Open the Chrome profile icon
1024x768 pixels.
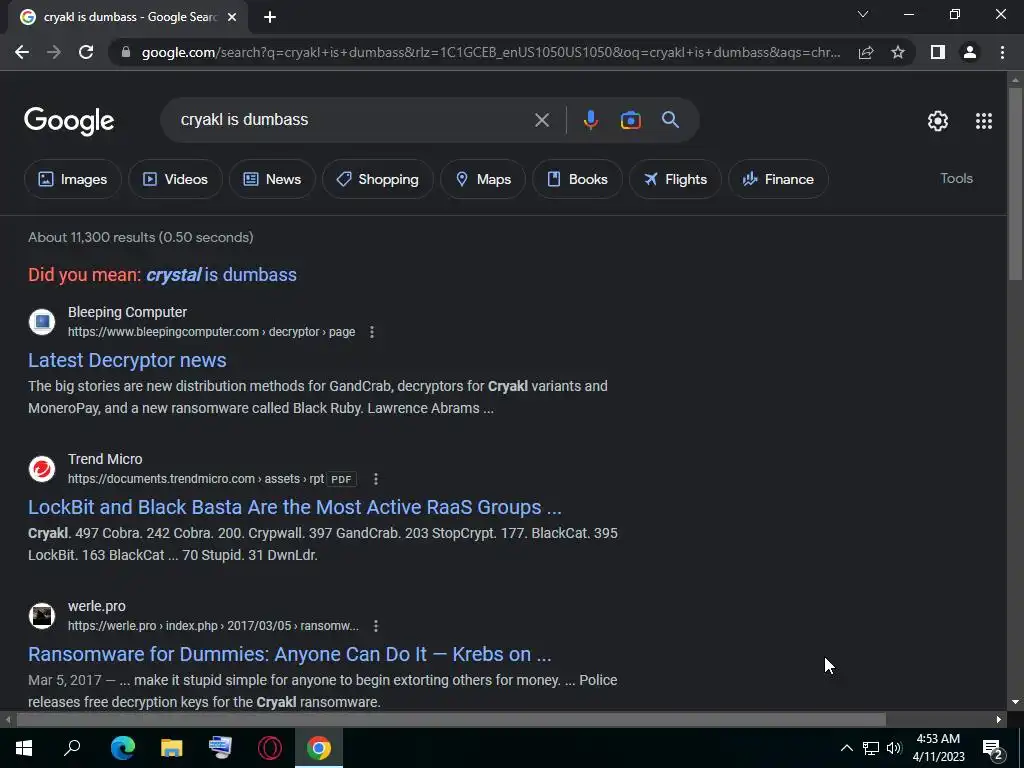[x=970, y=52]
